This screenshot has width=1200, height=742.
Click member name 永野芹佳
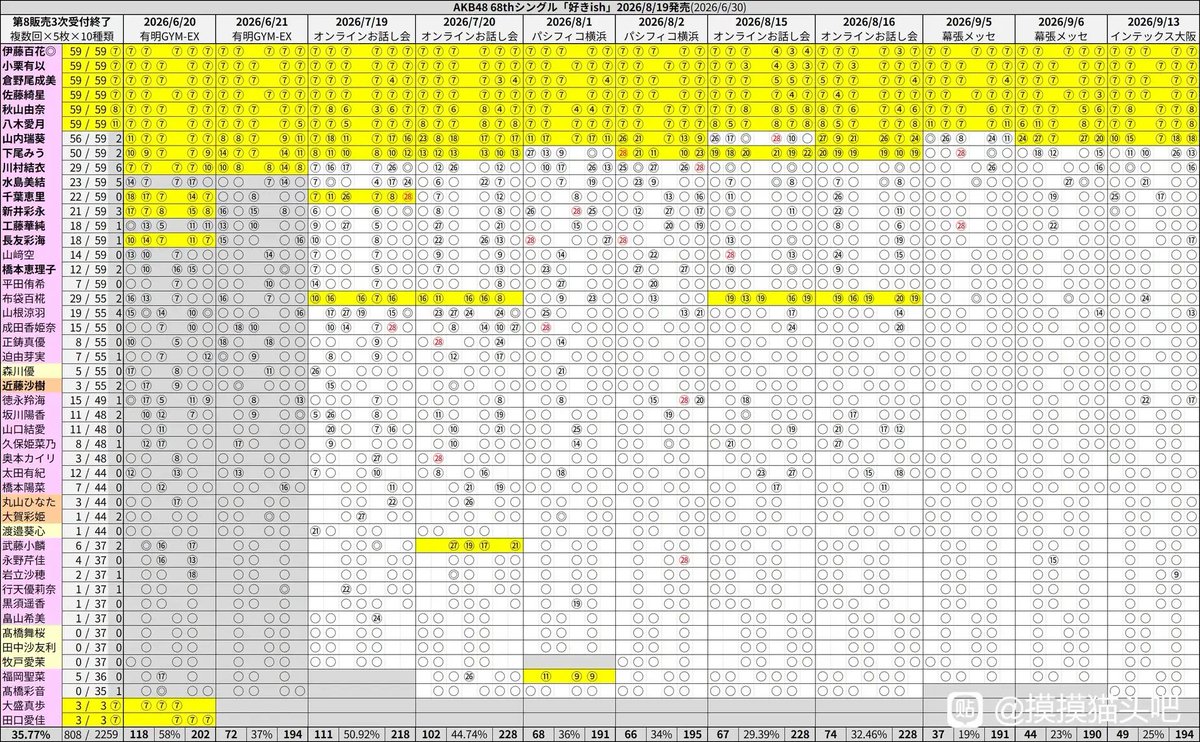pos(25,560)
